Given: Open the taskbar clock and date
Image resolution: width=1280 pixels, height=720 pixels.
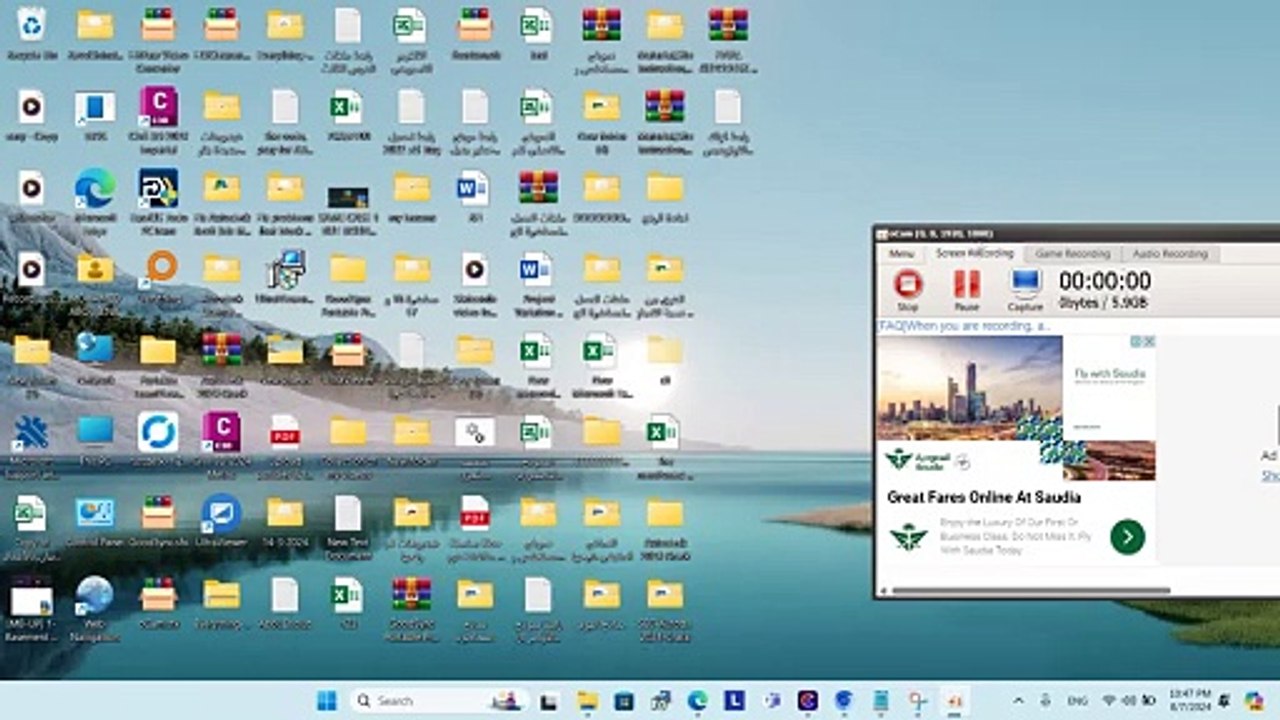Looking at the screenshot, I should [x=1189, y=700].
